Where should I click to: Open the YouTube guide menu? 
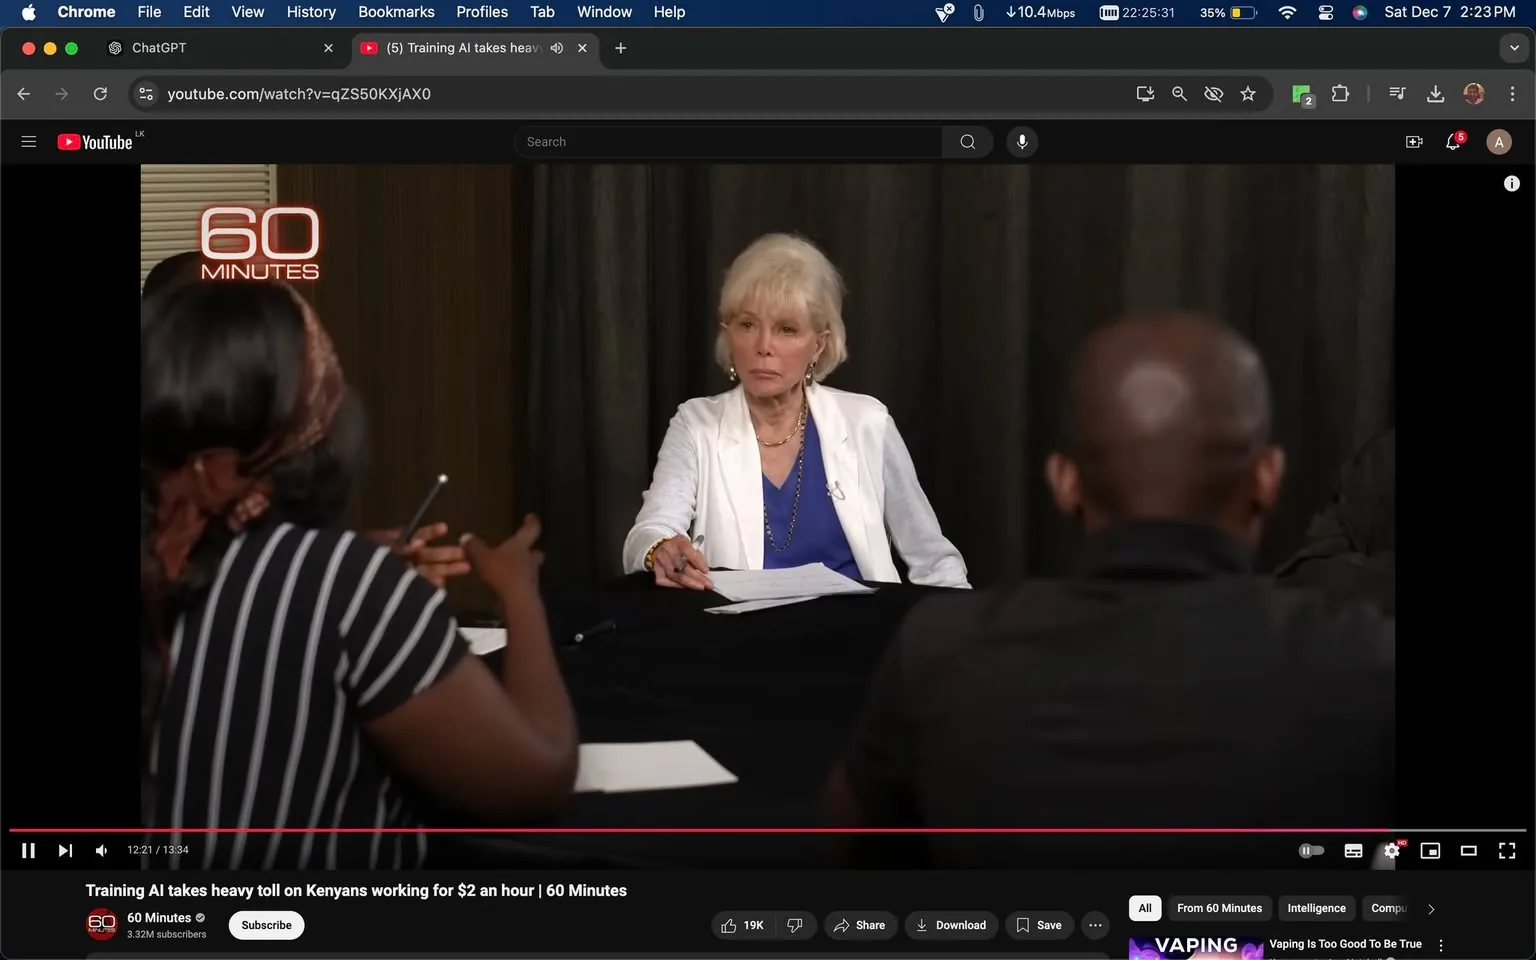pos(28,141)
